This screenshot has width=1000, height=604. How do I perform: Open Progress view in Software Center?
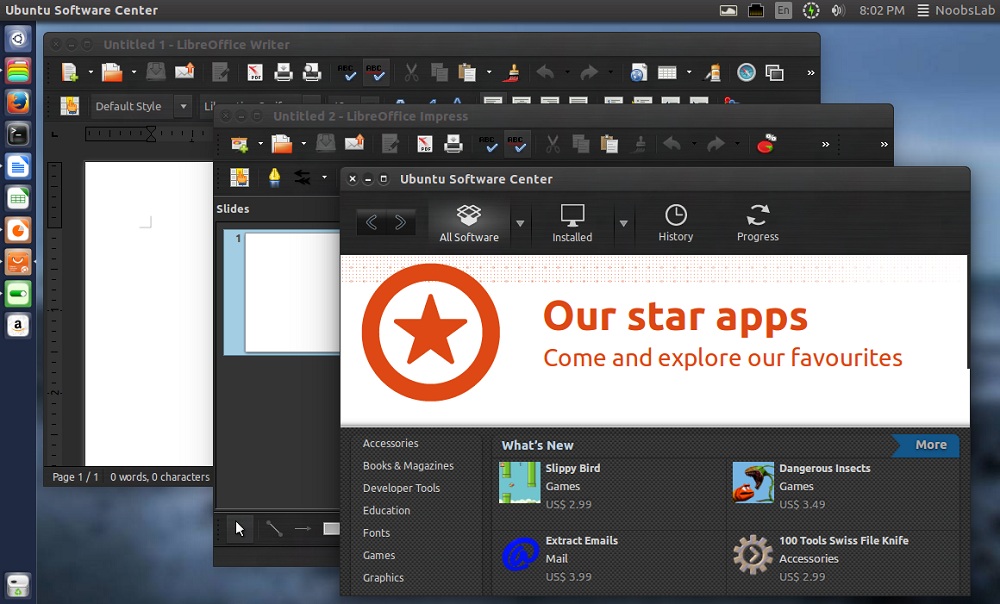coord(758,223)
